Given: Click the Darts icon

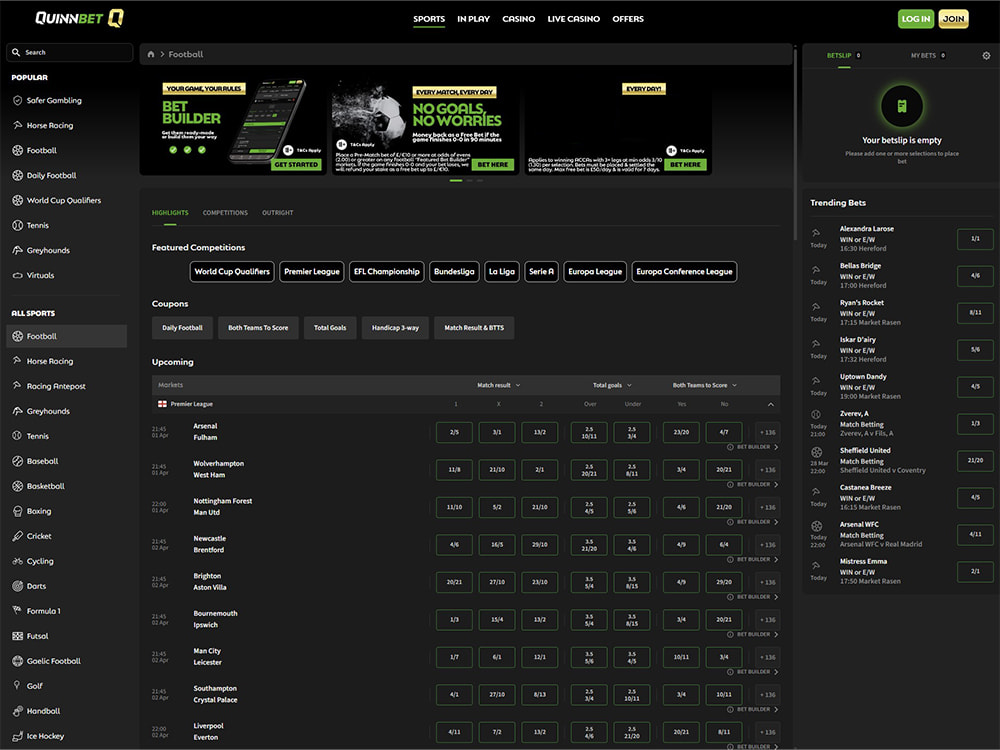Looking at the screenshot, I should 17,586.
